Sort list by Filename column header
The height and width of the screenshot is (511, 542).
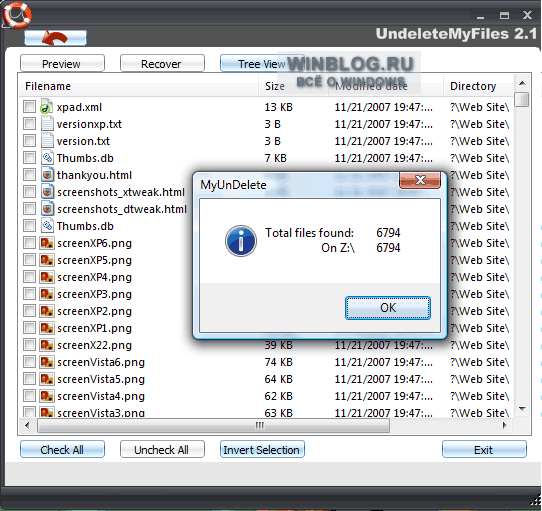pos(138,86)
